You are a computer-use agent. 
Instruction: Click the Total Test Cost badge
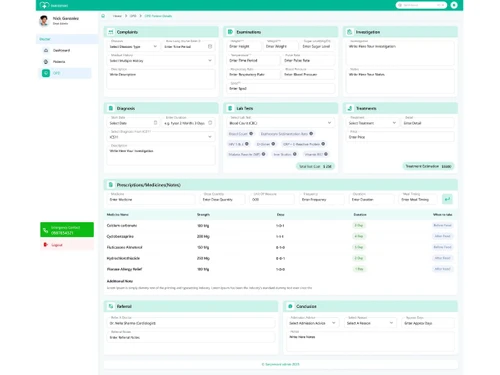click(315, 166)
